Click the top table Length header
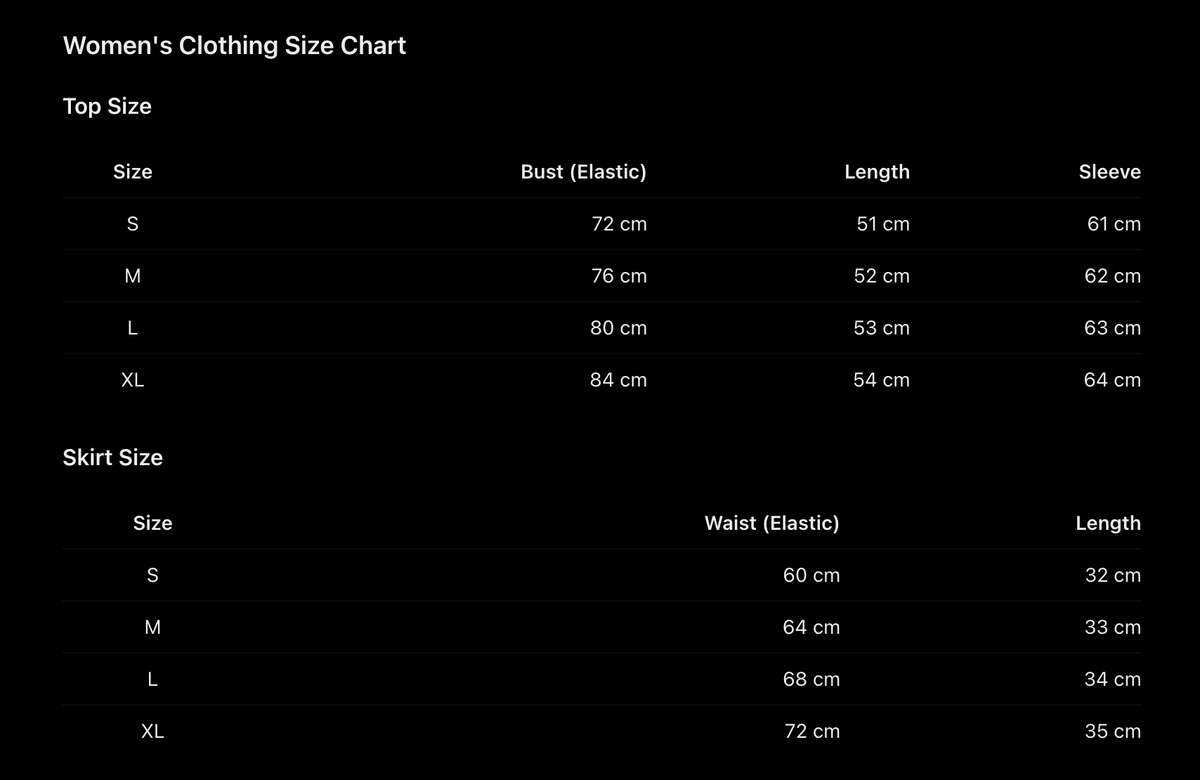The image size is (1200, 780). (877, 172)
